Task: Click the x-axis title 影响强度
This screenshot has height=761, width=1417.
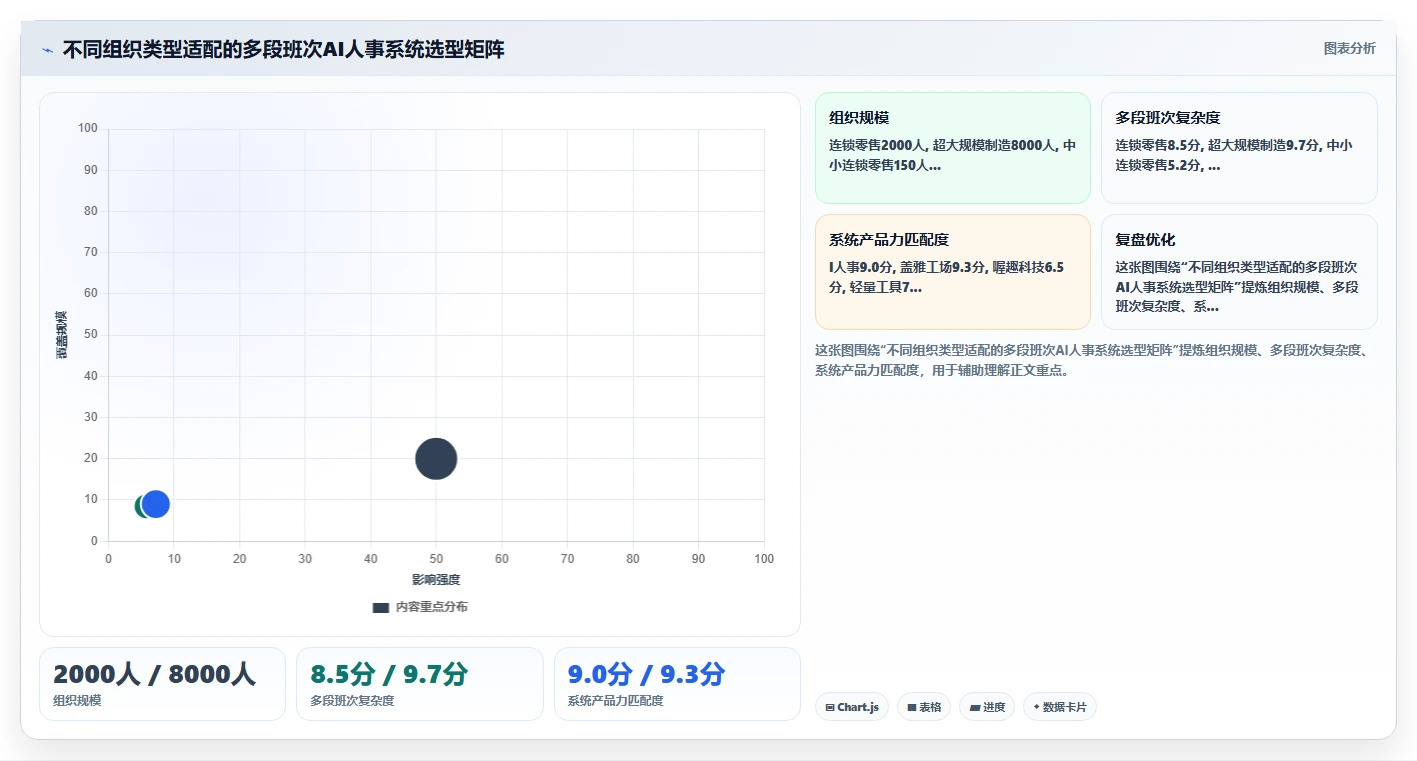Action: click(436, 580)
